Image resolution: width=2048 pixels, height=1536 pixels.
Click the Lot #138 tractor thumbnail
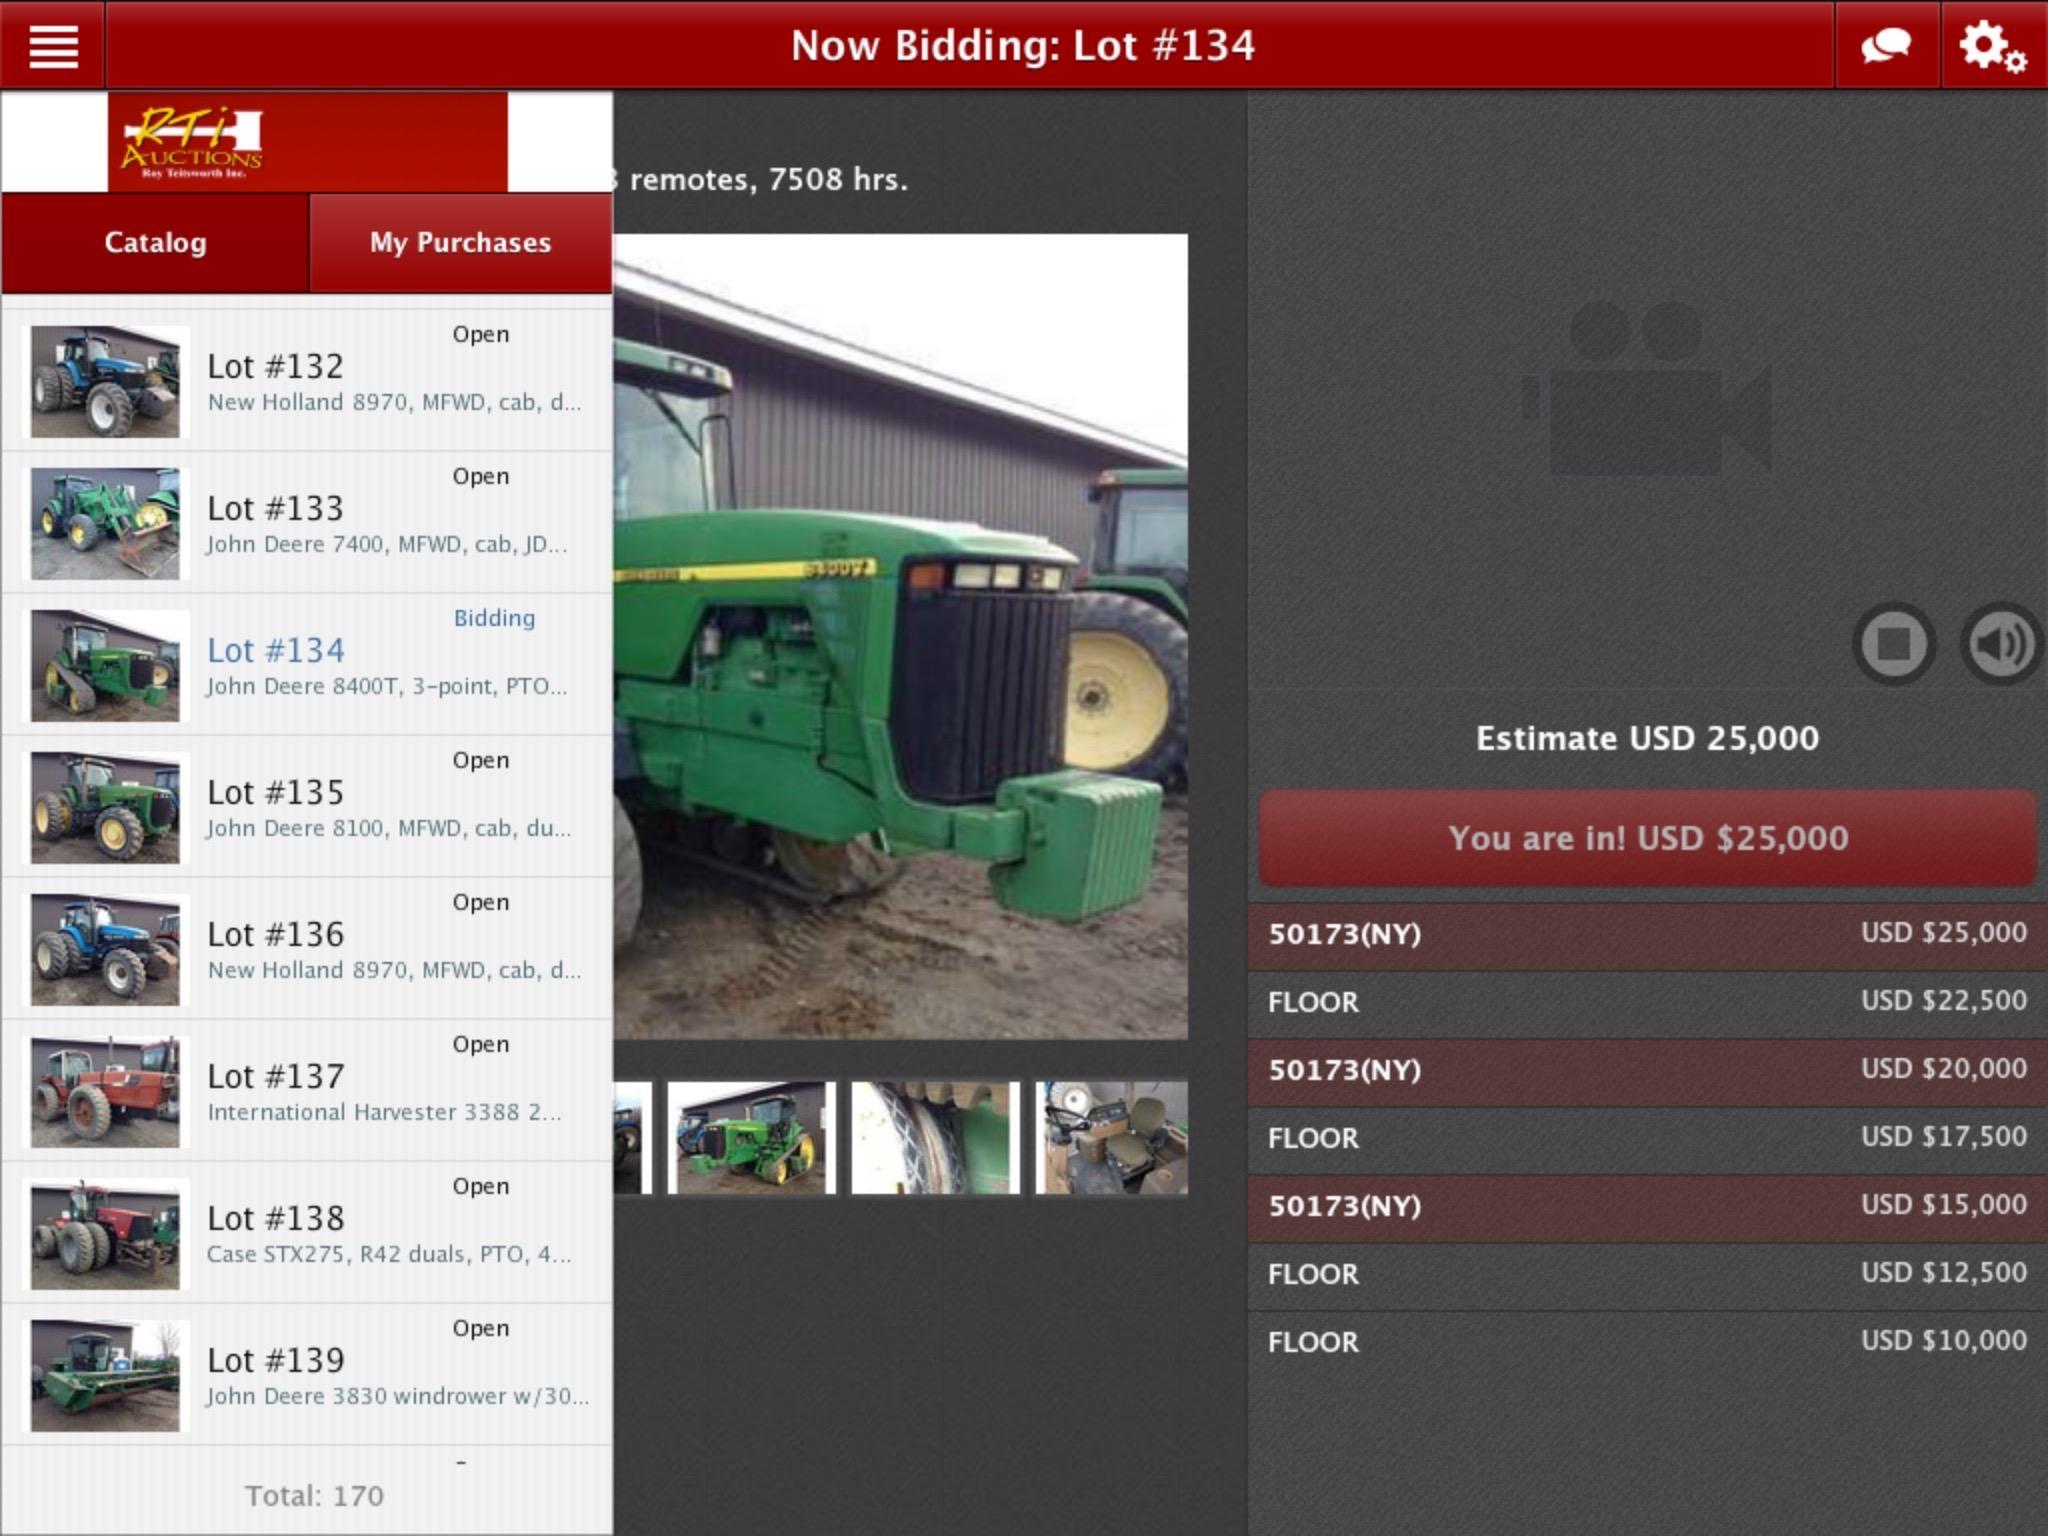tap(105, 1234)
